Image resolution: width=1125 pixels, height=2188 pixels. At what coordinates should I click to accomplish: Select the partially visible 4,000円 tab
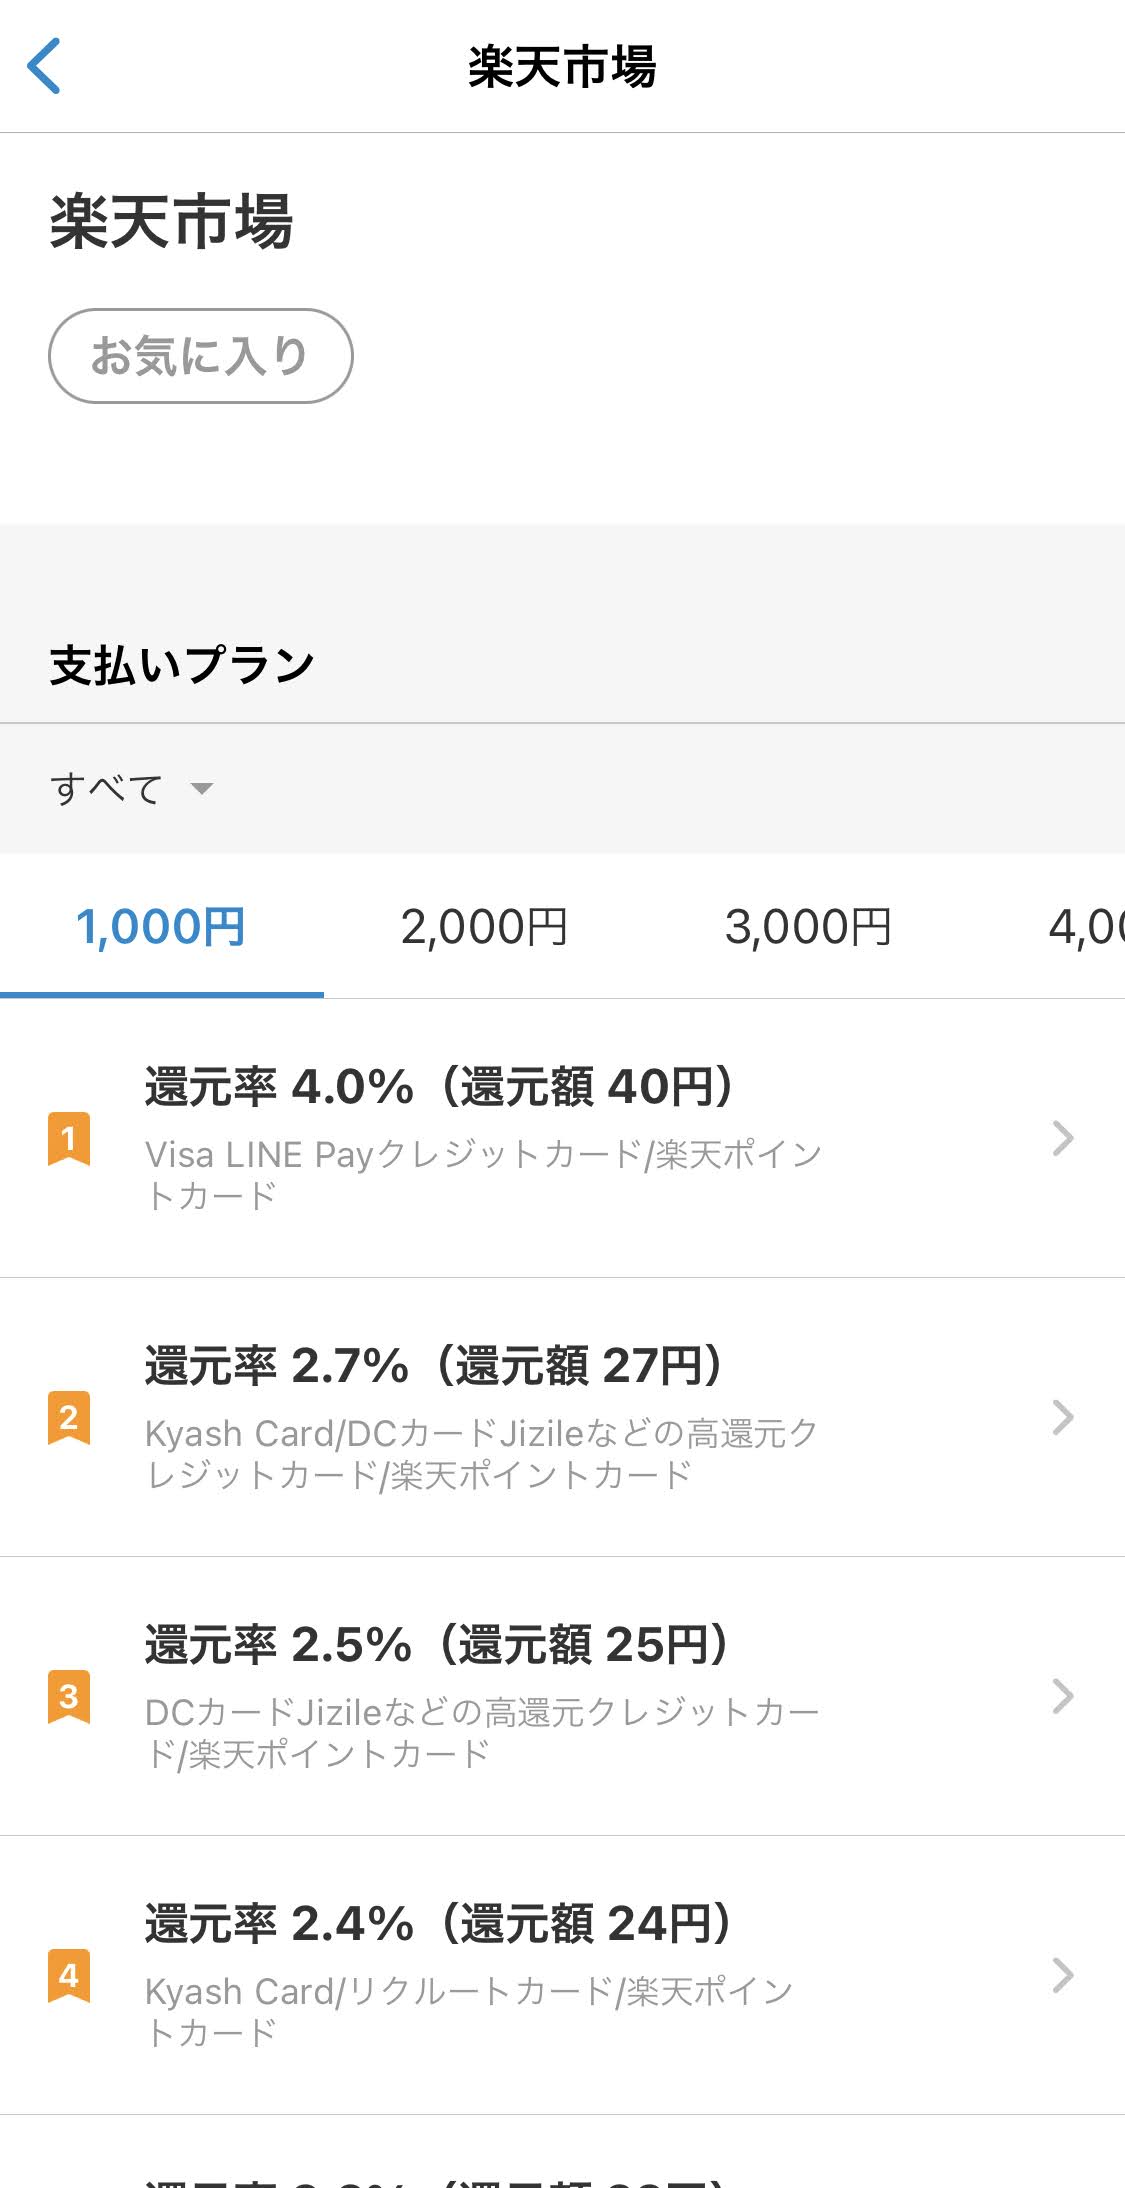coord(1086,927)
